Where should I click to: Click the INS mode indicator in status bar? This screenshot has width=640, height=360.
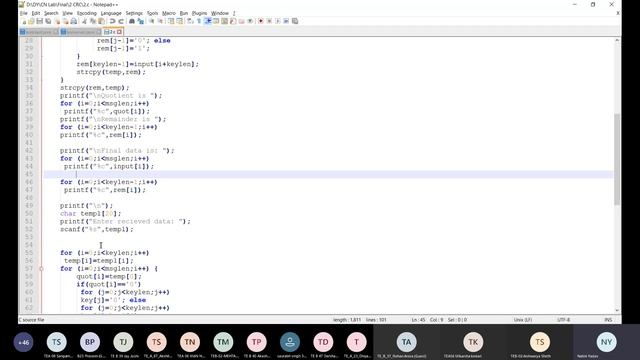click(608, 320)
